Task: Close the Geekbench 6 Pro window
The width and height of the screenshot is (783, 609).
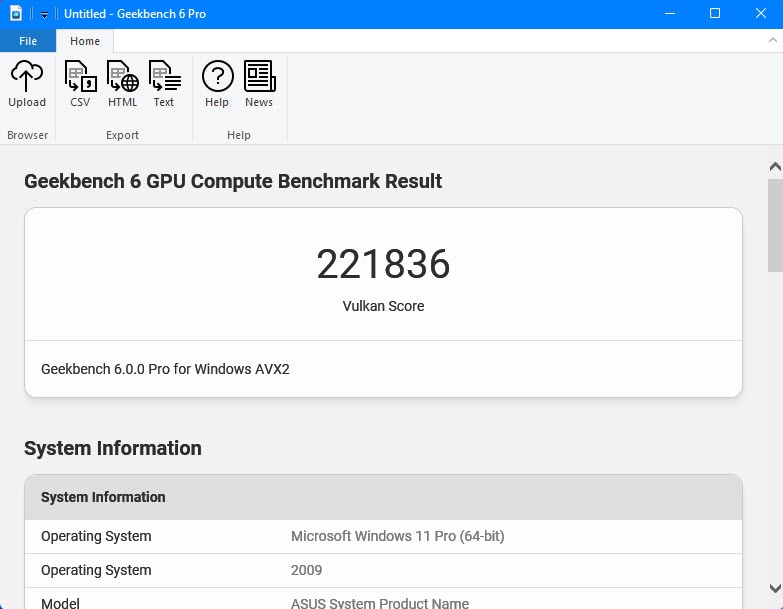Action: (x=760, y=14)
